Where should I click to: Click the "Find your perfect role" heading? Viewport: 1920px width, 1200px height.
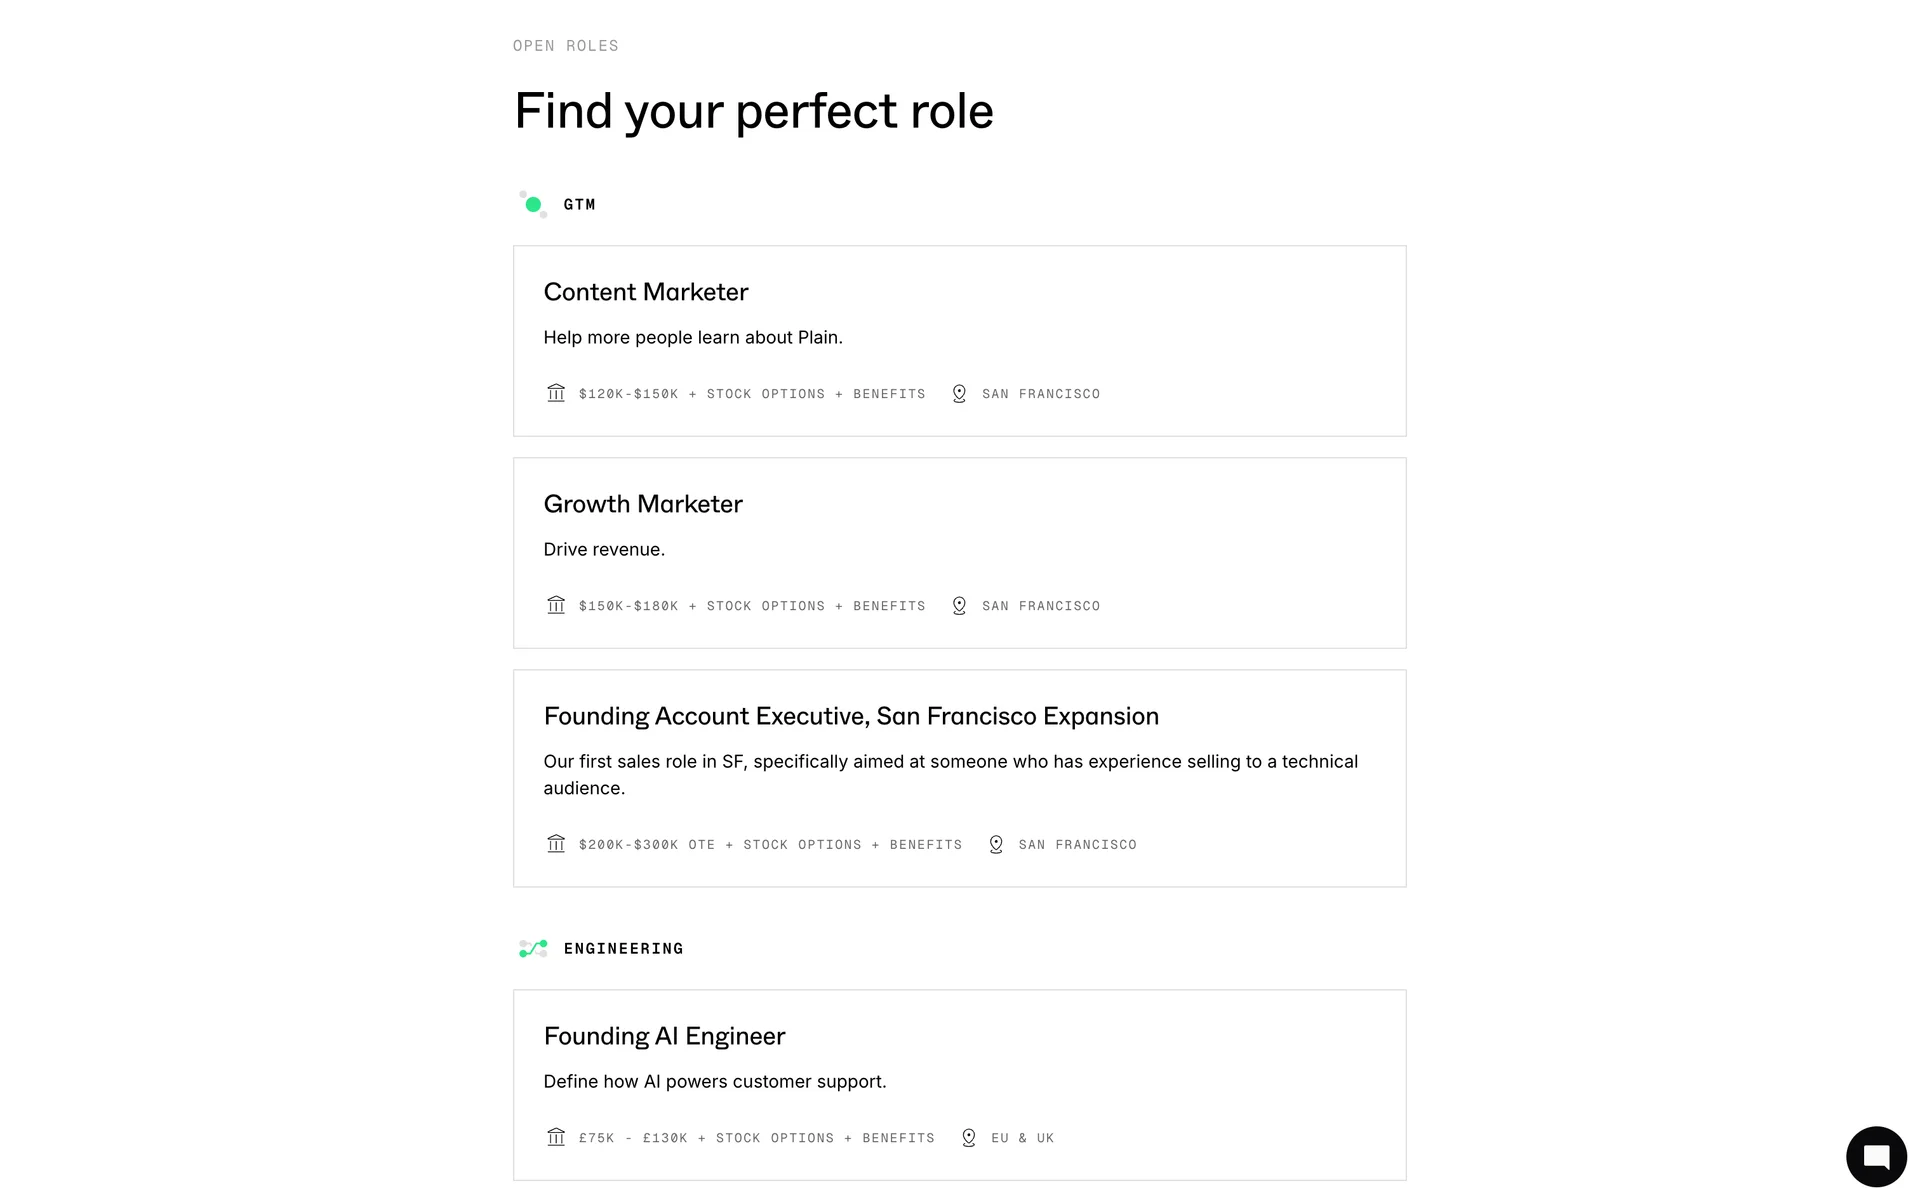click(753, 111)
